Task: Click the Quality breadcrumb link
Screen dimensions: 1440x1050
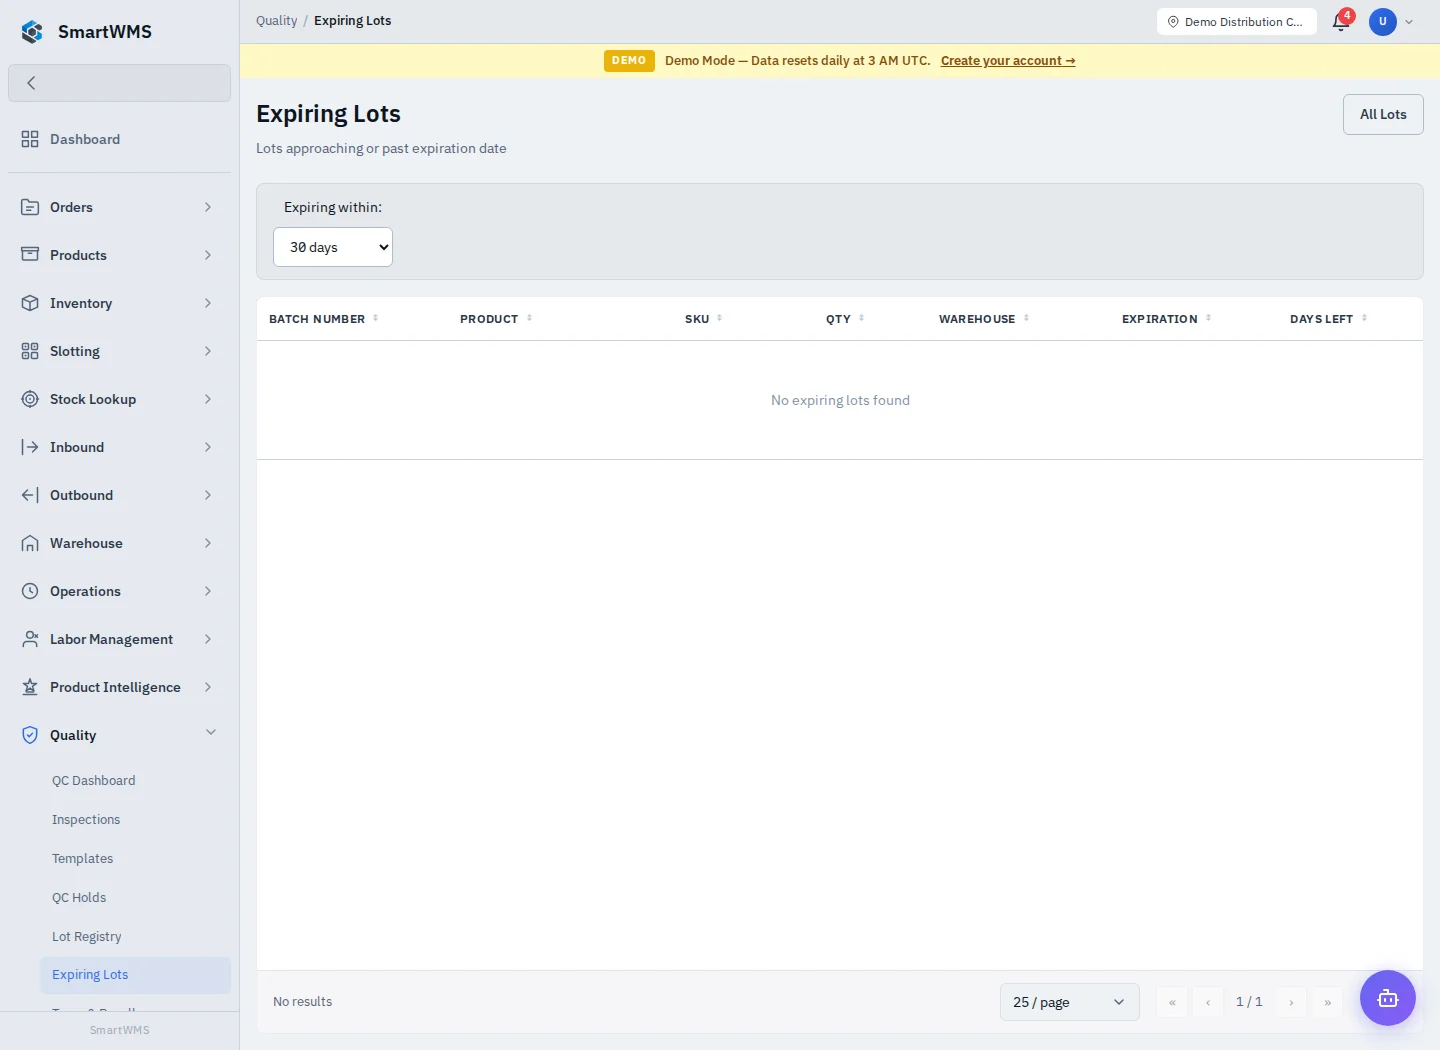Action: (276, 21)
